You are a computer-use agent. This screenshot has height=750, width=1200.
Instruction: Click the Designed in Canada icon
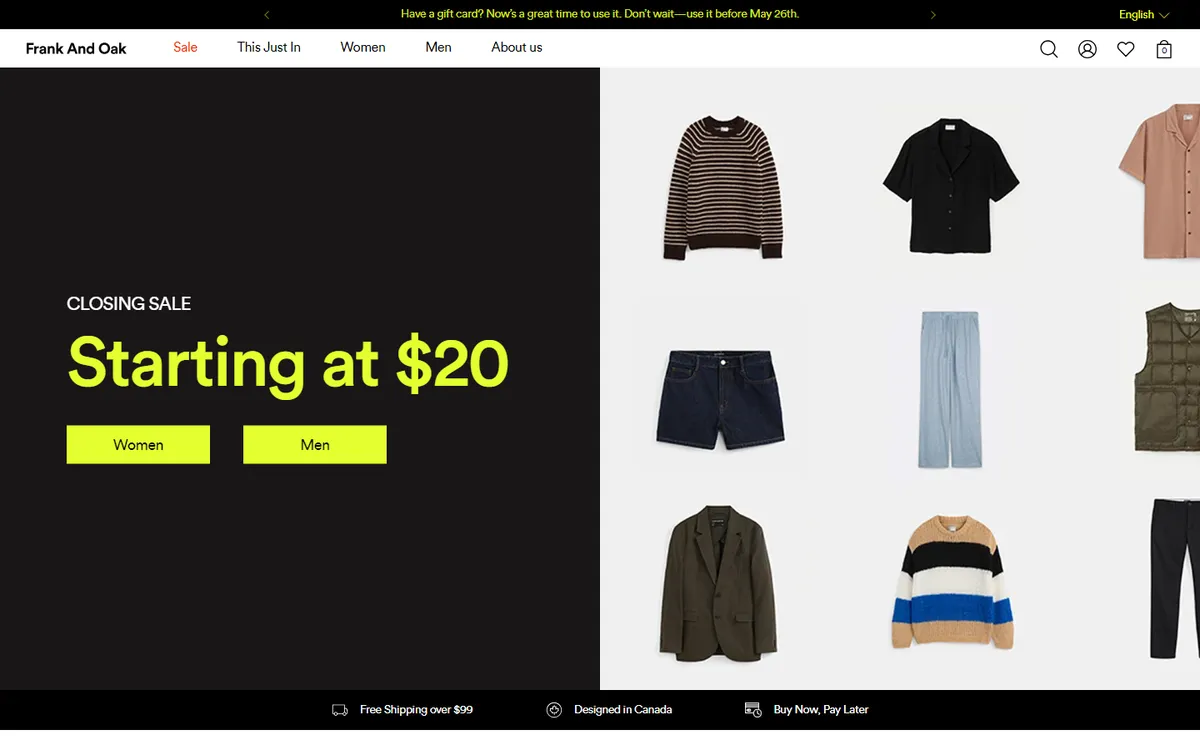[x=554, y=710]
